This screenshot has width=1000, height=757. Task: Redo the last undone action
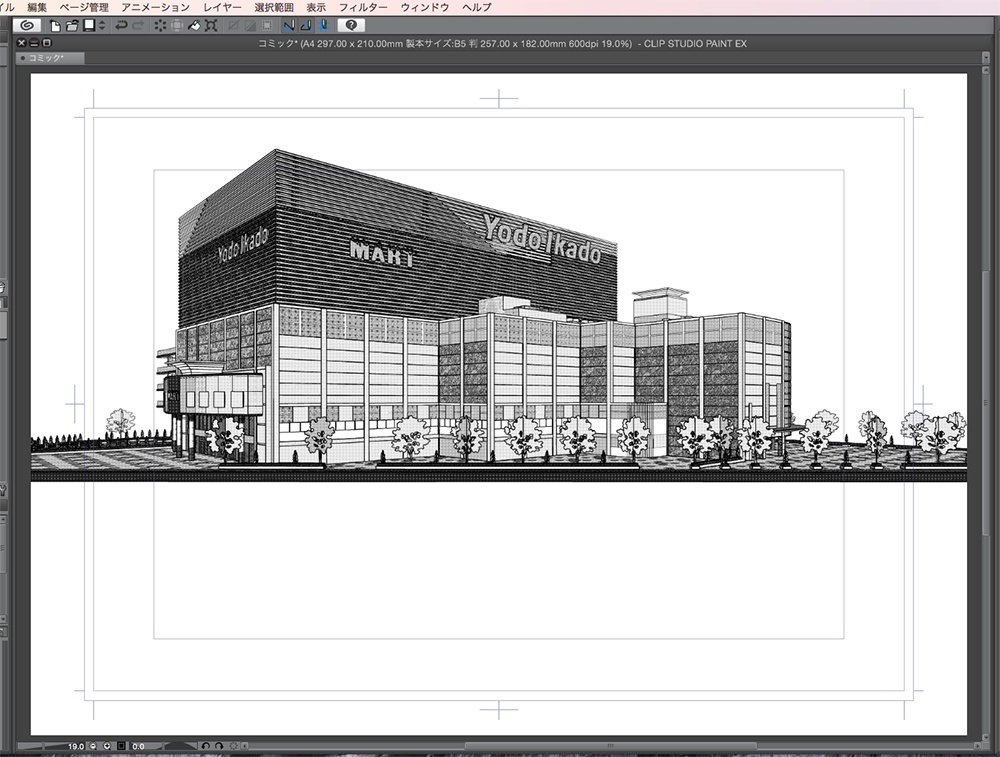(138, 26)
